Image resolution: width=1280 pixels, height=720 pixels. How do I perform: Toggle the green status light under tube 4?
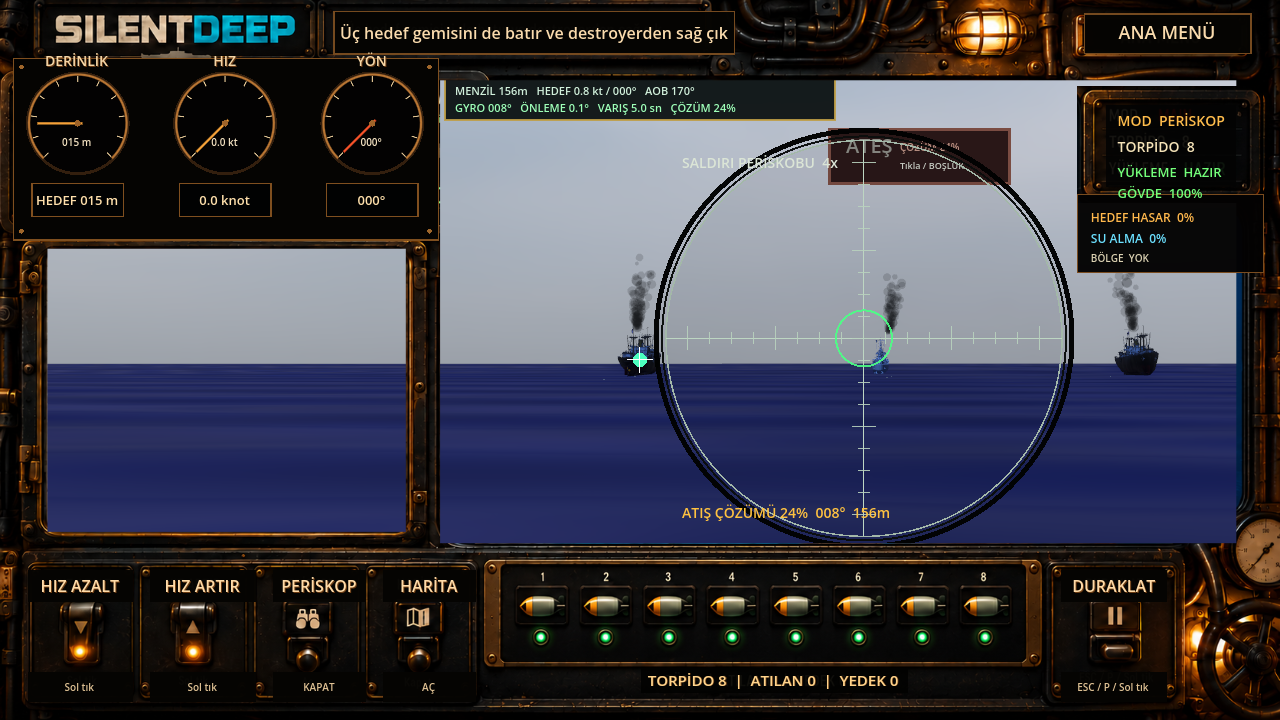click(x=732, y=637)
